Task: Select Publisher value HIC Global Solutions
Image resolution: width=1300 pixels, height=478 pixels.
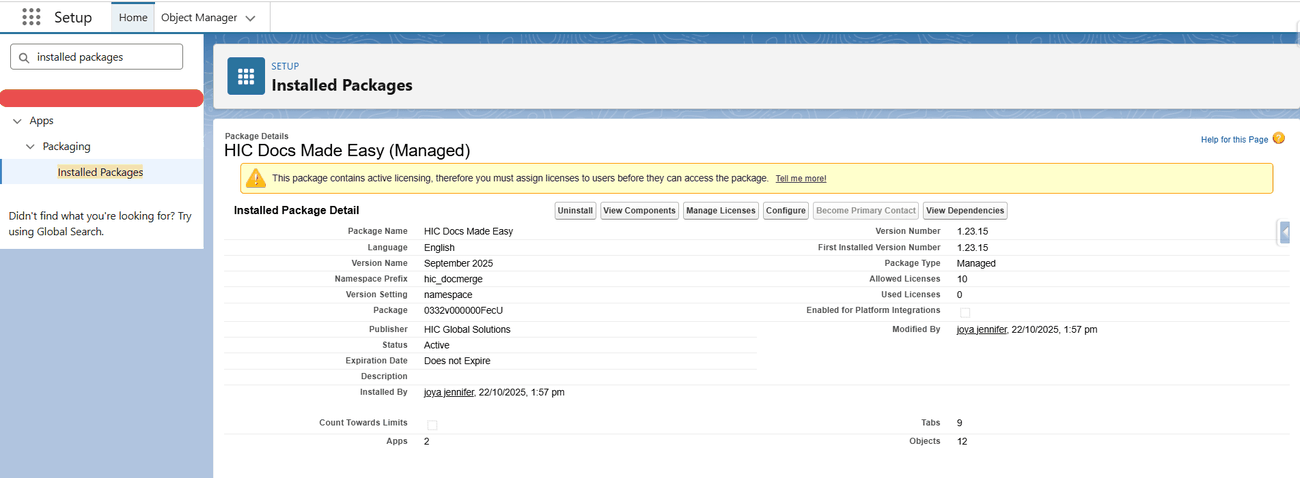Action: [467, 329]
